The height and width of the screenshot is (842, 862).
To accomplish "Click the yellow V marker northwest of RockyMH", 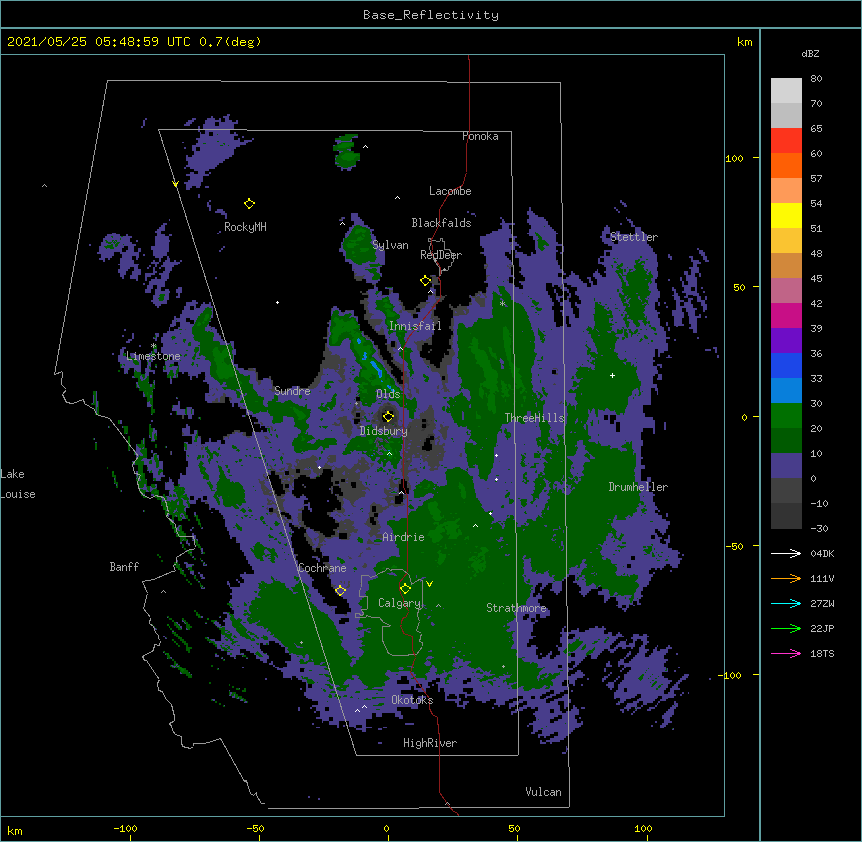I will (175, 184).
